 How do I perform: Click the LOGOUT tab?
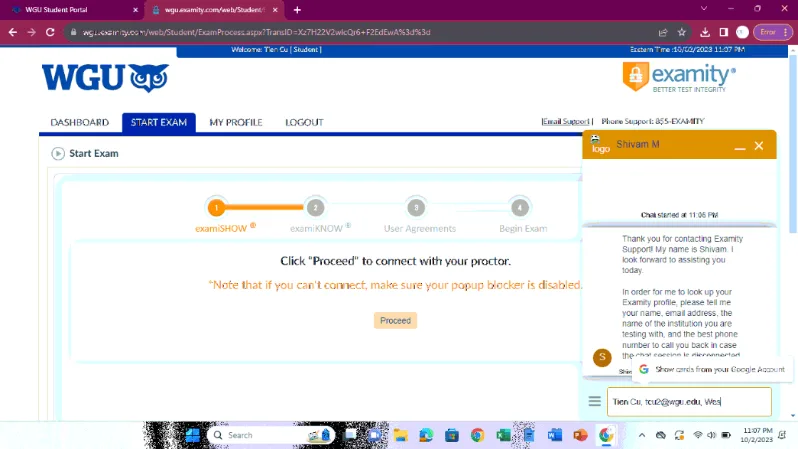click(x=304, y=123)
